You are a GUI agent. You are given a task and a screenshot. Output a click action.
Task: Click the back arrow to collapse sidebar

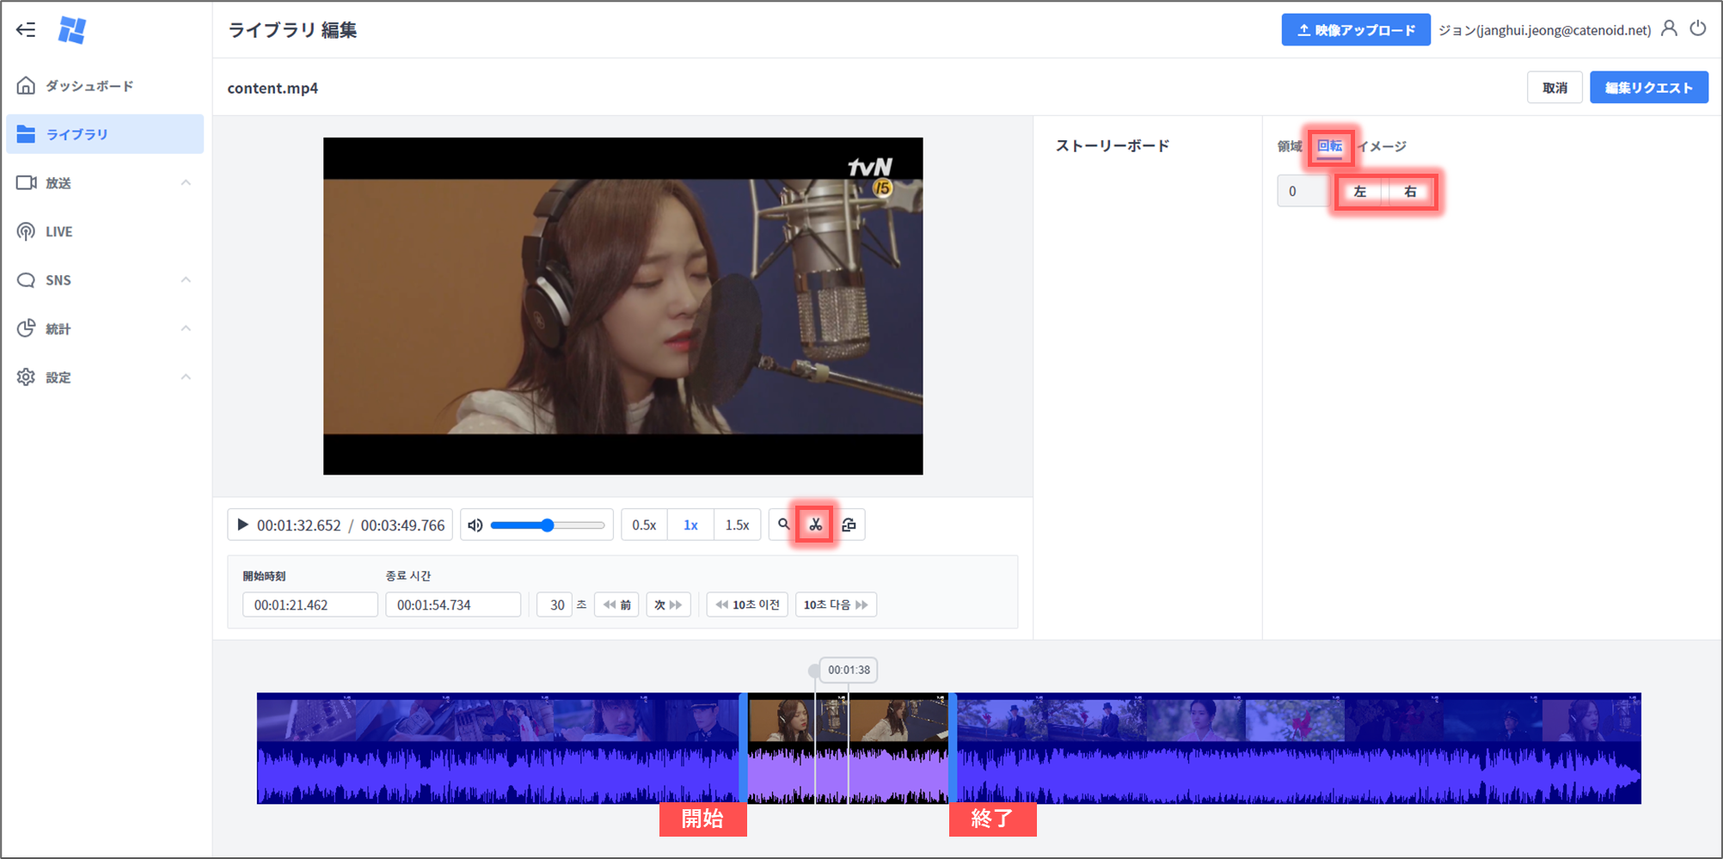point(26,30)
